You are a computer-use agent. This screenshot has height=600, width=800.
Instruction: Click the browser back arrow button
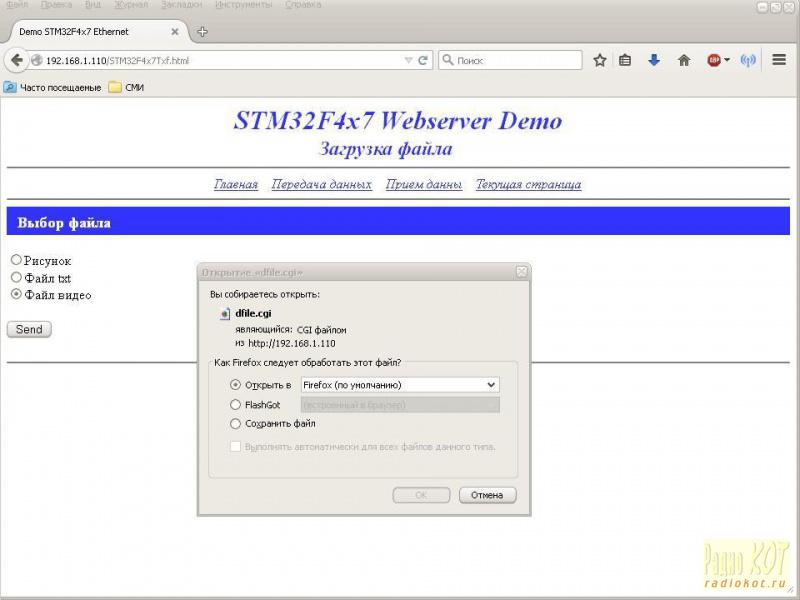[x=17, y=60]
